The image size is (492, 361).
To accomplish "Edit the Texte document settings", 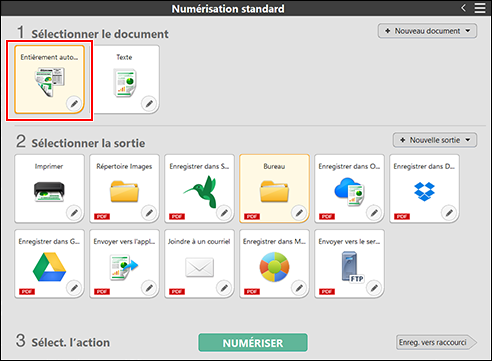I will pyautogui.click(x=149, y=104).
